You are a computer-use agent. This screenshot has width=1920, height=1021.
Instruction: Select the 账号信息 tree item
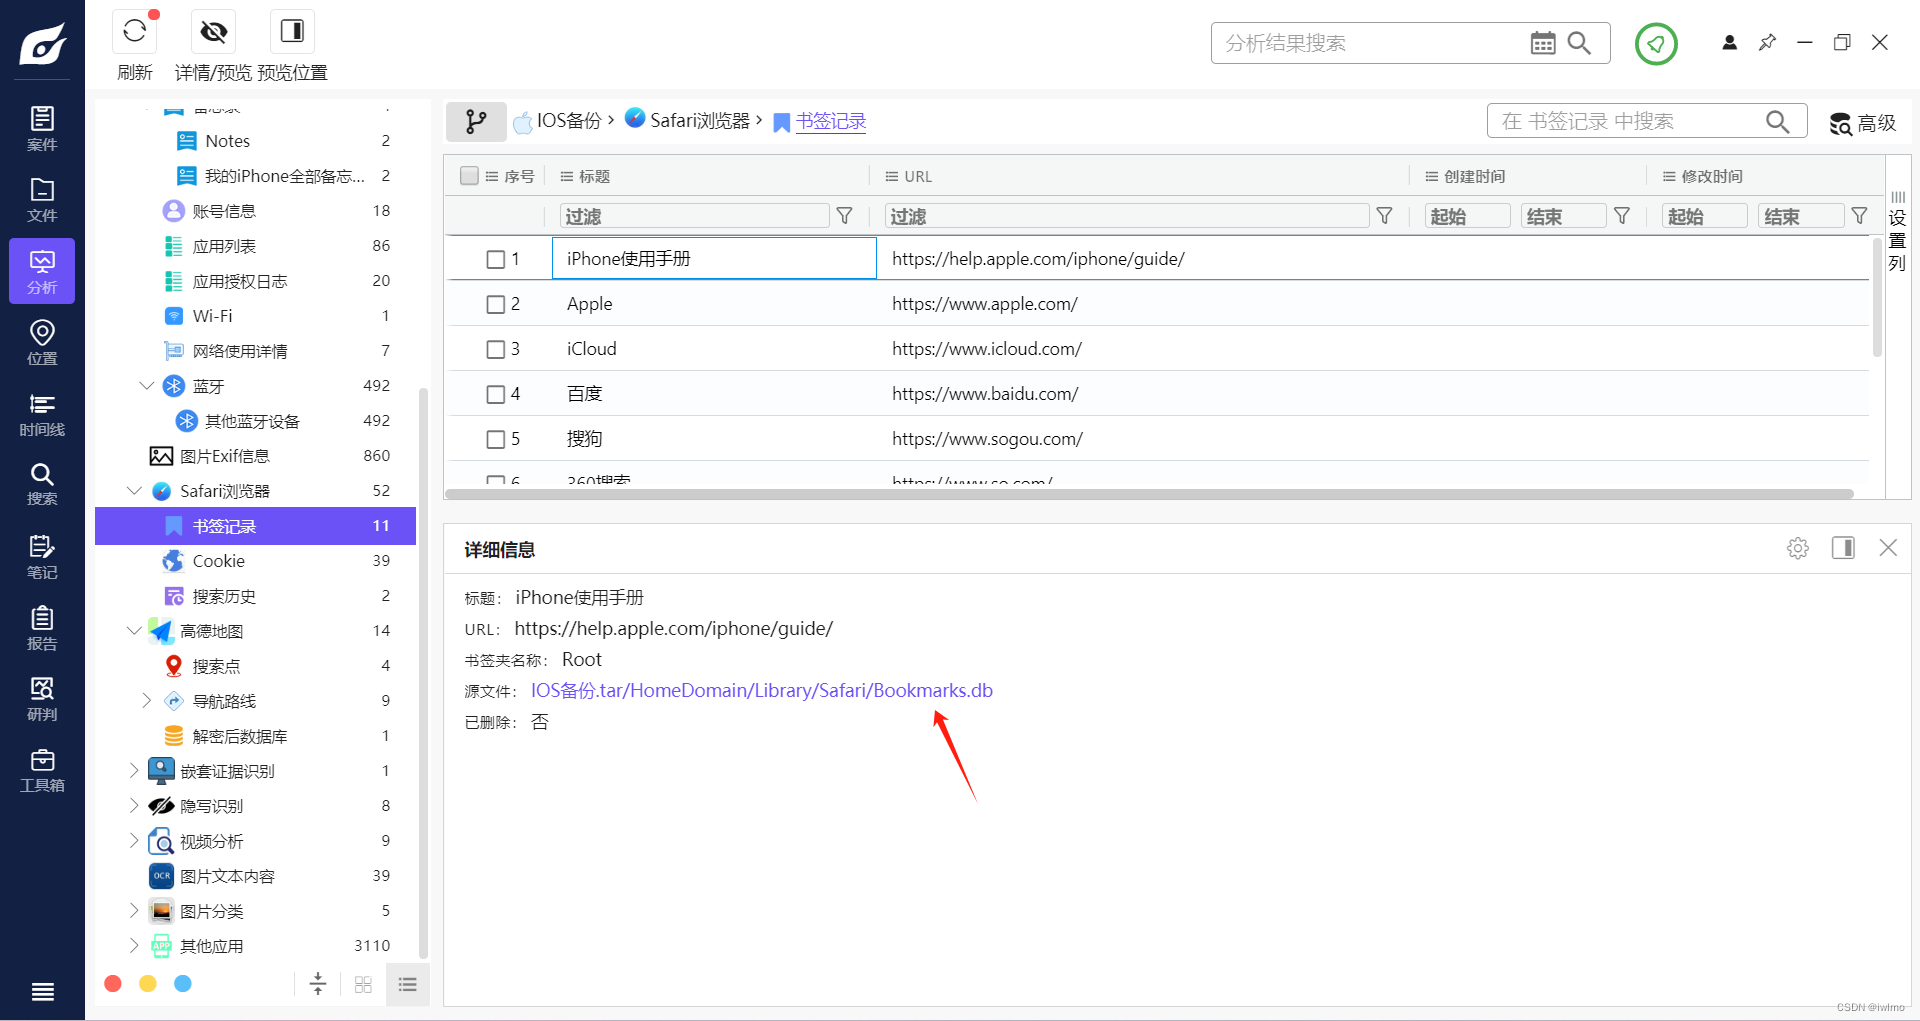point(255,211)
